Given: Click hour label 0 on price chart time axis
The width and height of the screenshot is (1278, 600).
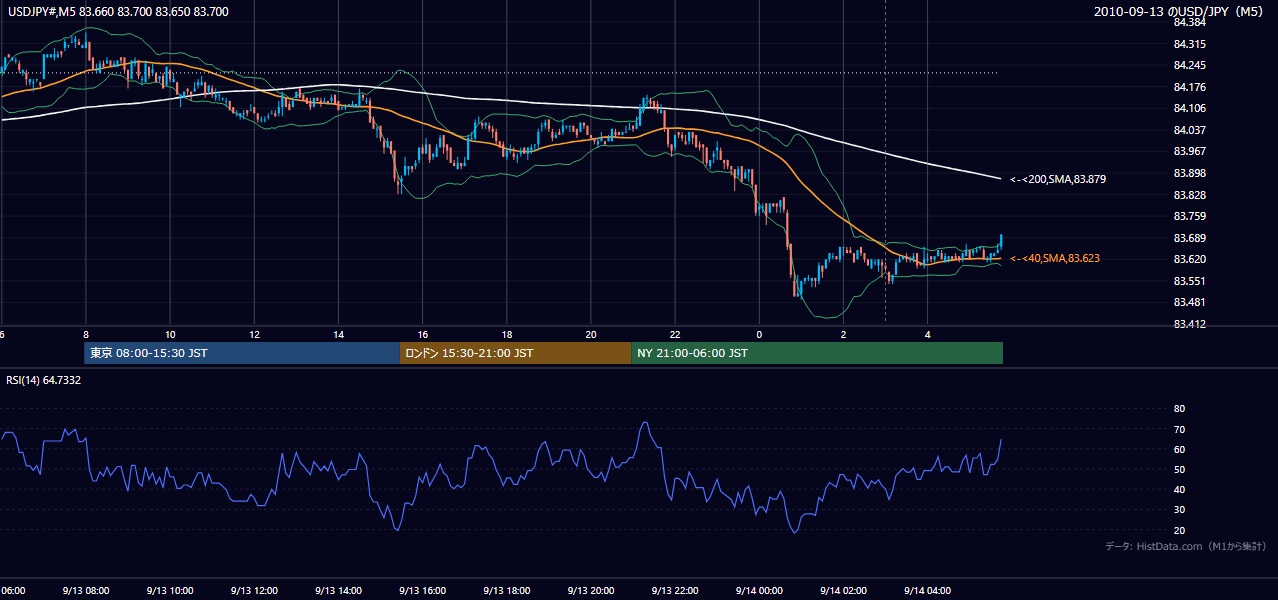Looking at the screenshot, I should tap(759, 334).
